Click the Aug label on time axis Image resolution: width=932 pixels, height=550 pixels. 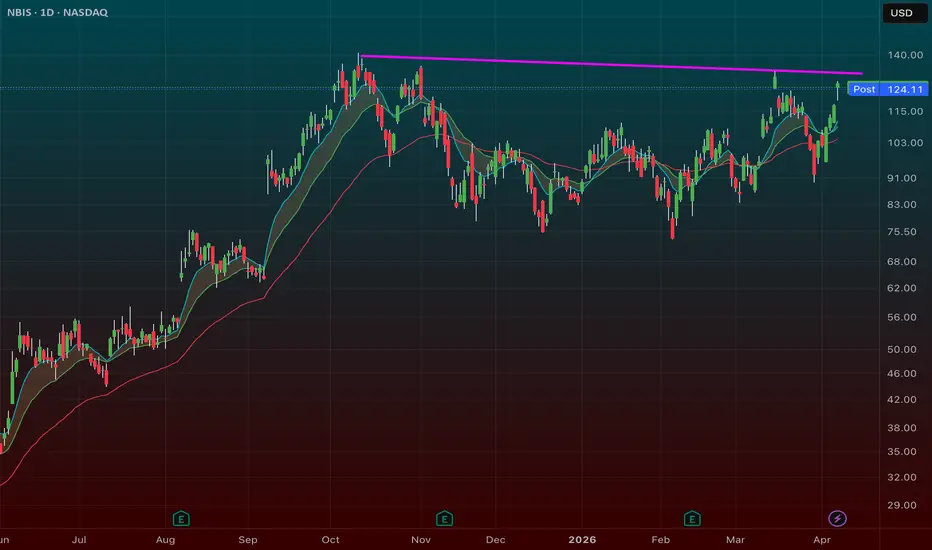[165, 540]
